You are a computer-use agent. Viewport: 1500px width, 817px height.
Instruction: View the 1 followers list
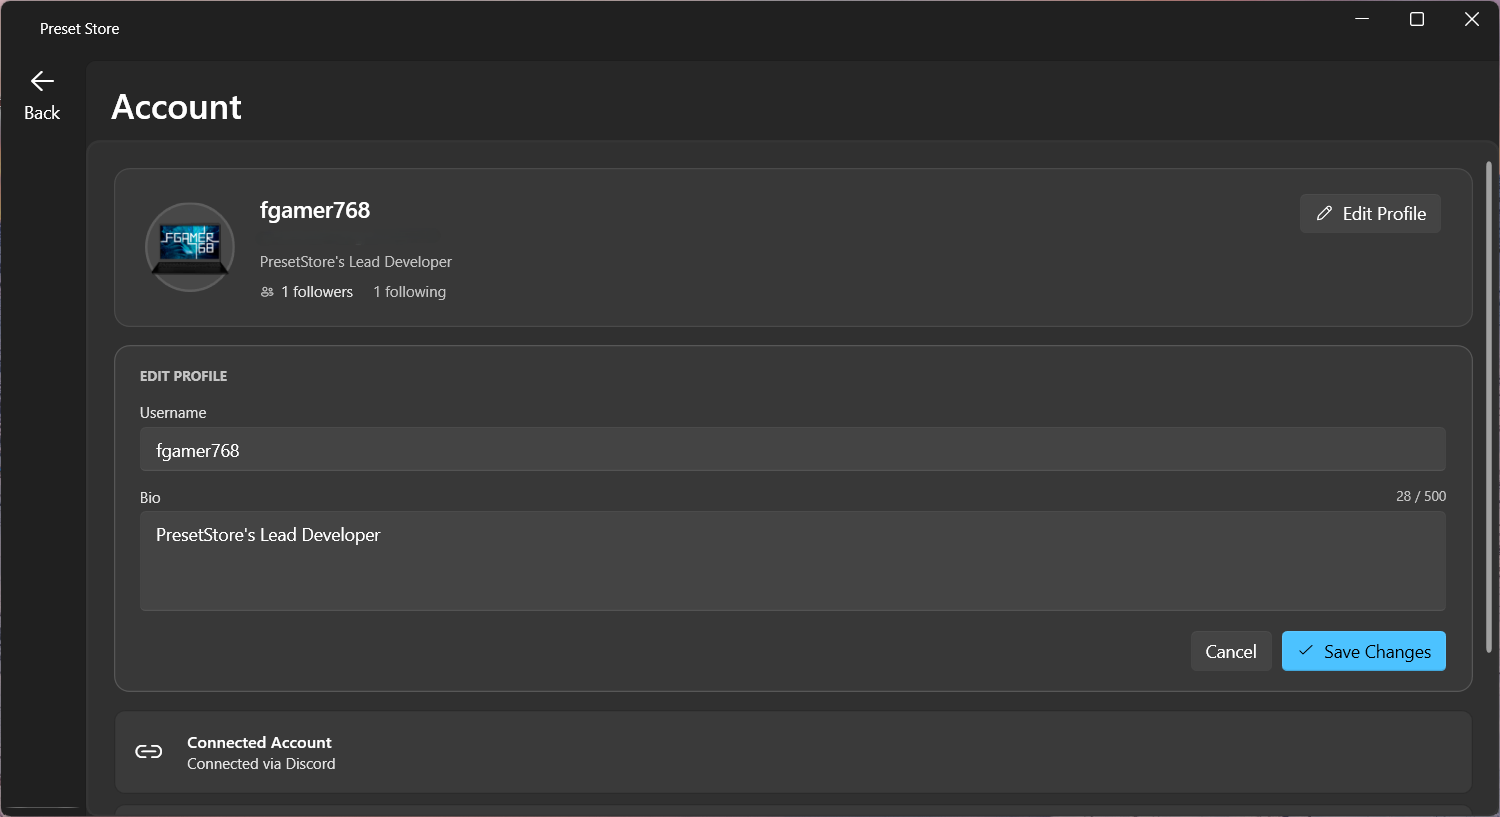click(307, 292)
